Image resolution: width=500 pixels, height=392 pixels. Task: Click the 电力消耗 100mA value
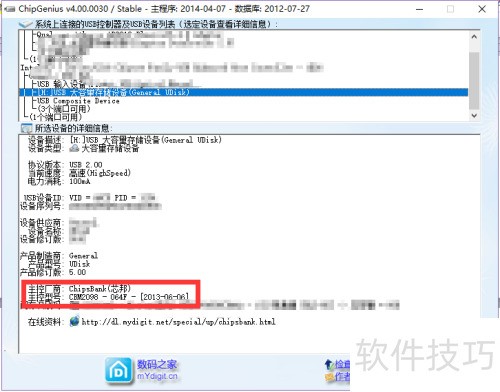80,181
